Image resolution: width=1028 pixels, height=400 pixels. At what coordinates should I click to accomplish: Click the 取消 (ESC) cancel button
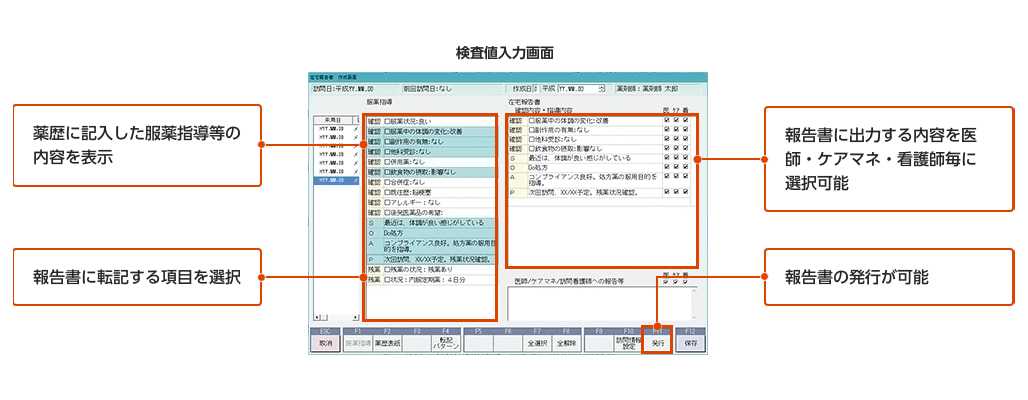[x=324, y=341]
